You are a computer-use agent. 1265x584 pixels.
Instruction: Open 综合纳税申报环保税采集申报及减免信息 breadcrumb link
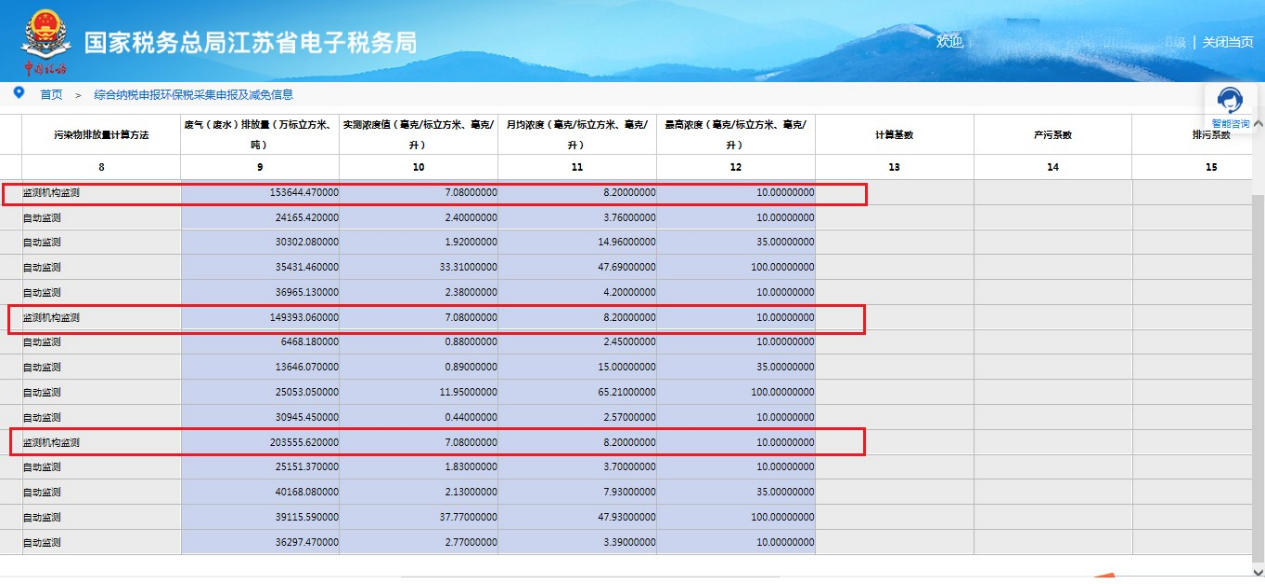point(193,95)
